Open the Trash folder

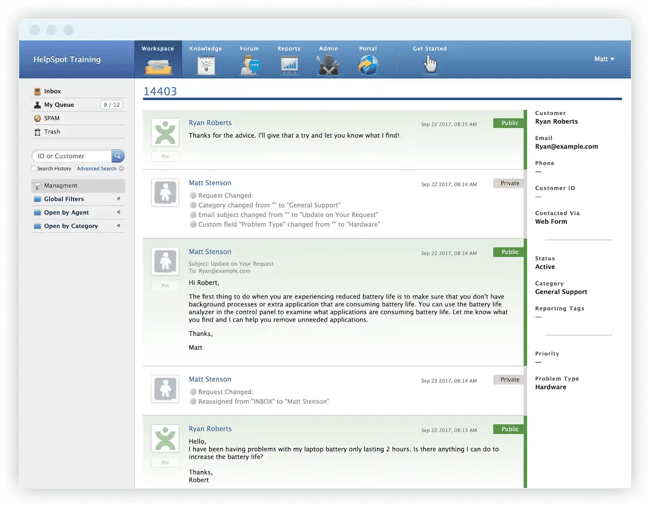(x=52, y=132)
